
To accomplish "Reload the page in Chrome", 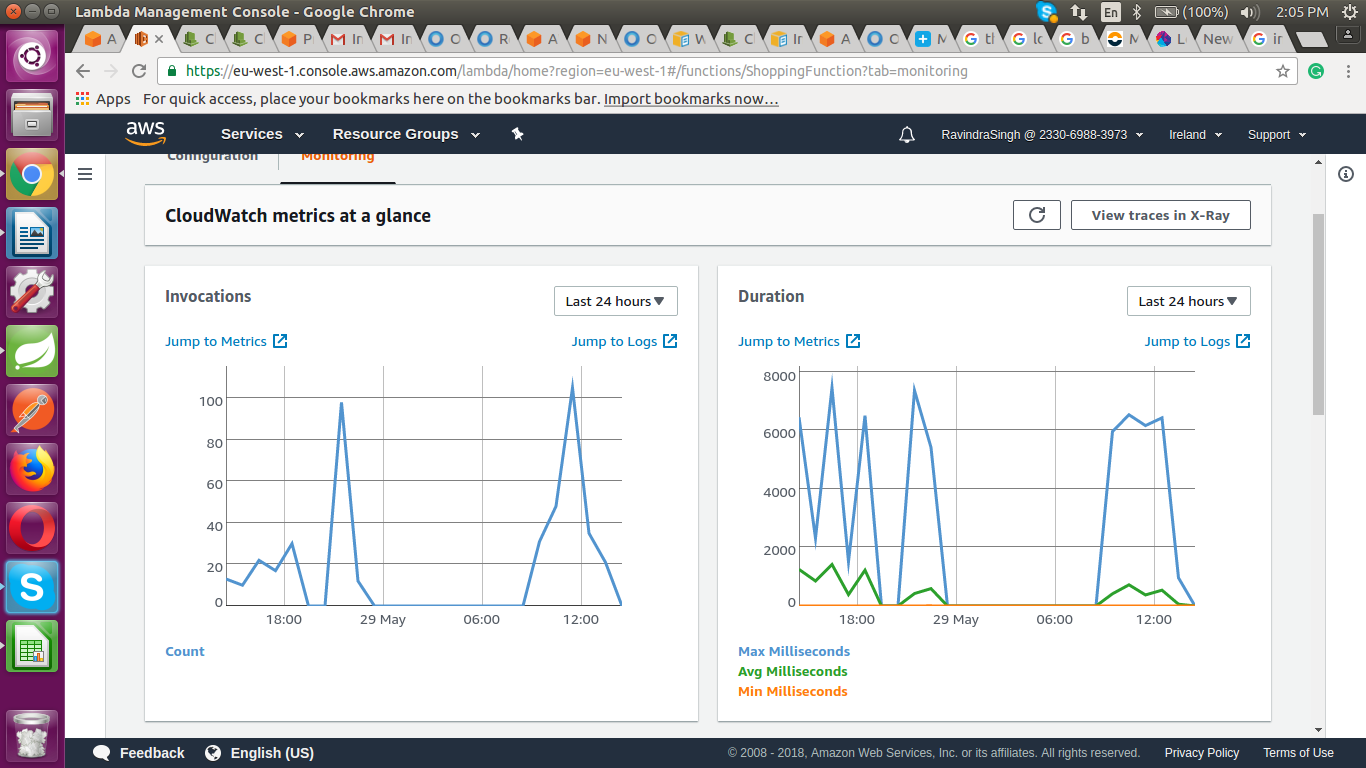I will coord(139,71).
